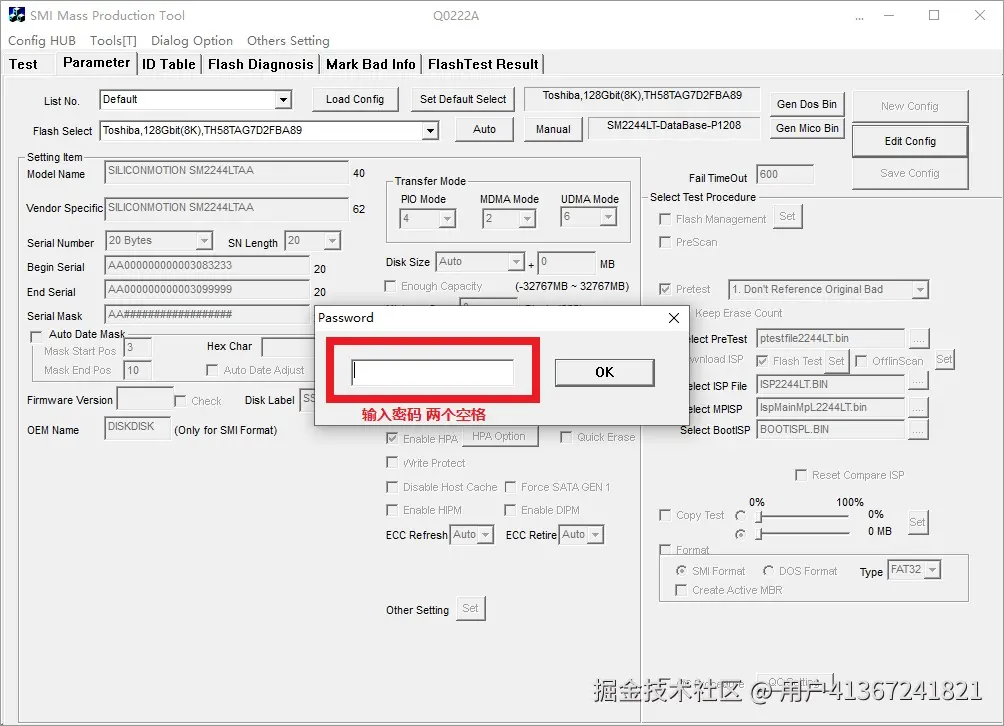The height and width of the screenshot is (726, 1004).
Task: Open the Dialog Option menu
Action: pos(191,40)
